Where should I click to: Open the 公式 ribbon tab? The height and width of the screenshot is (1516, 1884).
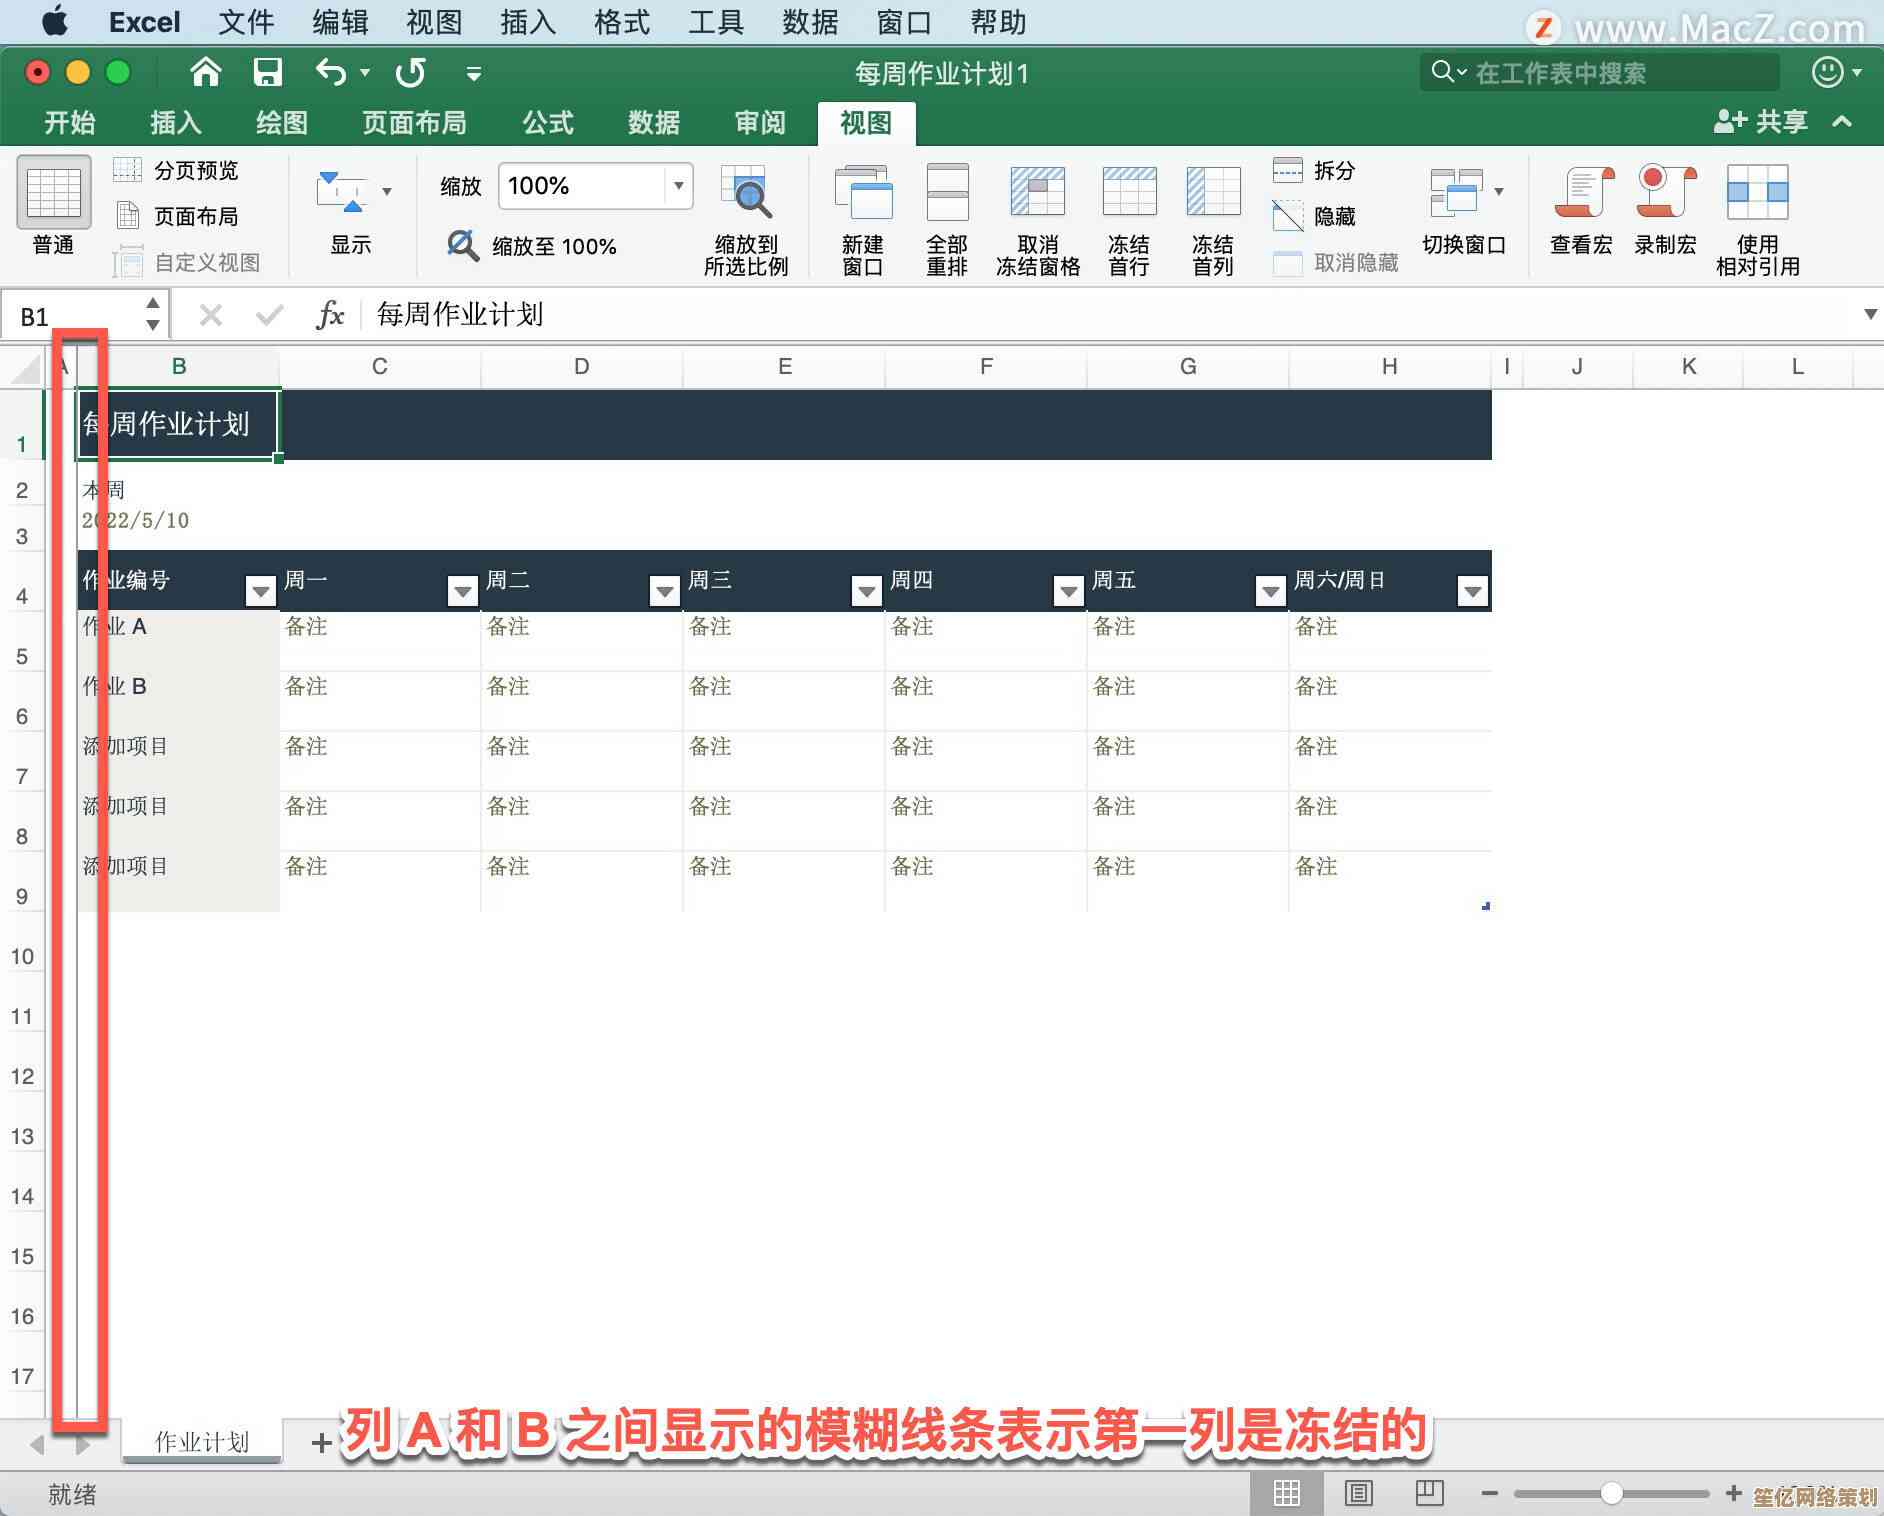click(x=548, y=123)
